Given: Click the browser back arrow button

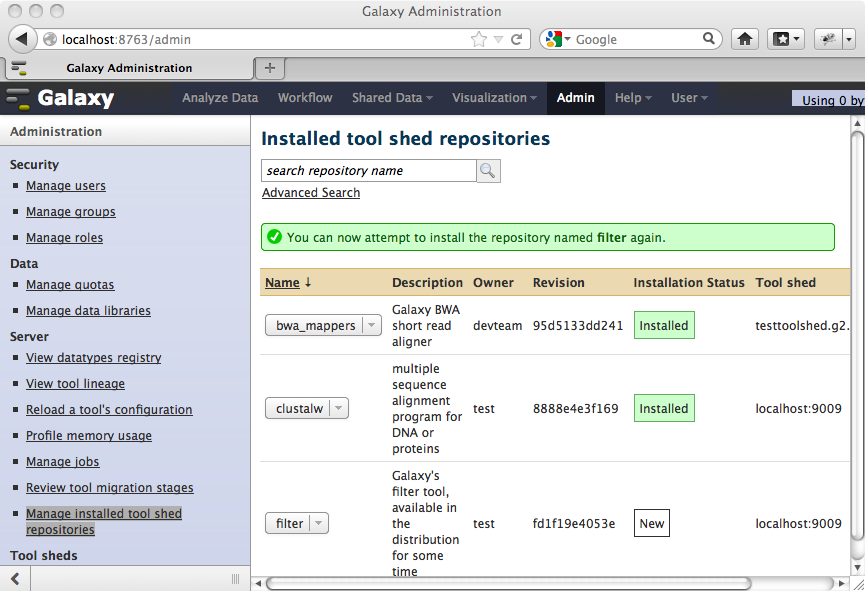Looking at the screenshot, I should tap(22, 39).
